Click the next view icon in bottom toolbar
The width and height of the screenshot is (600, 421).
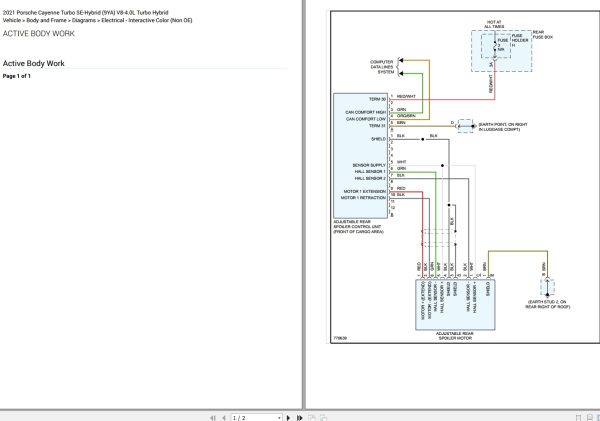point(324,418)
